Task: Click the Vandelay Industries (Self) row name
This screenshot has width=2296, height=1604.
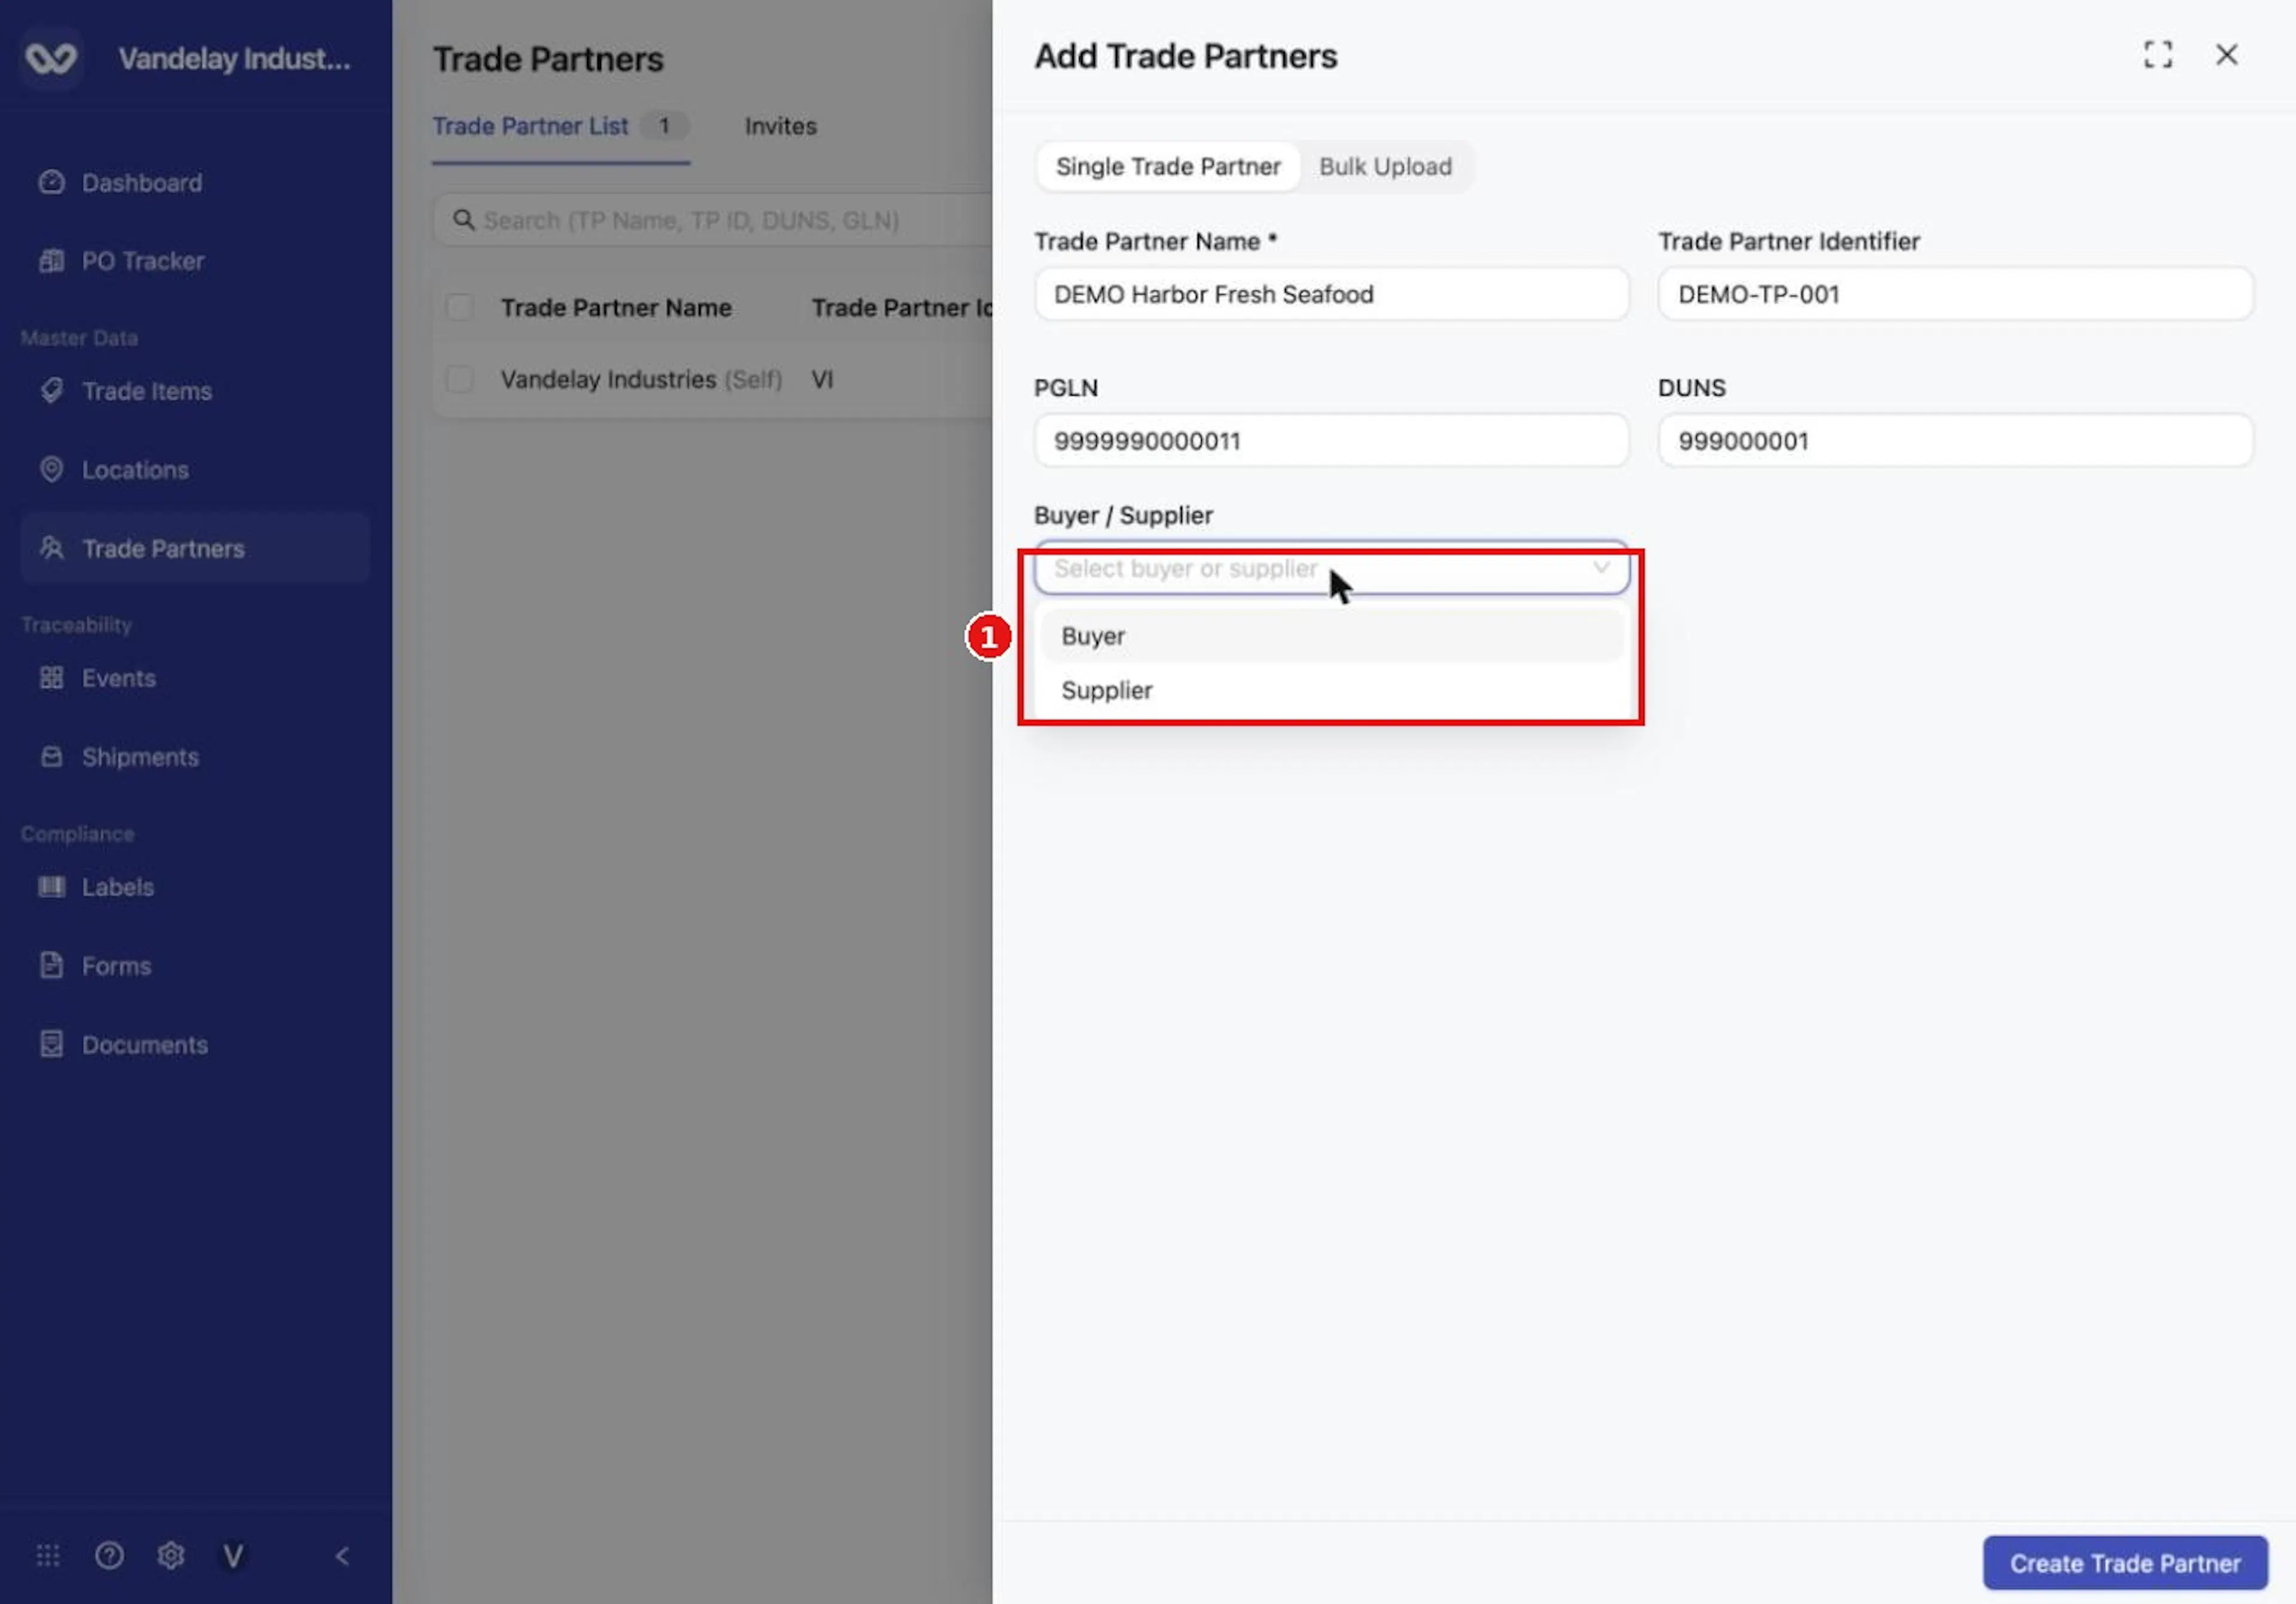Action: 641,380
